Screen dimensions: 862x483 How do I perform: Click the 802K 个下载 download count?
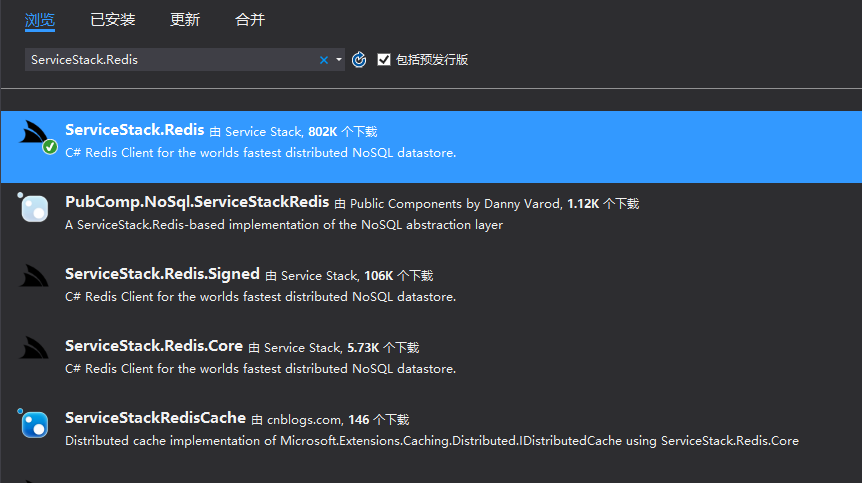pos(342,132)
